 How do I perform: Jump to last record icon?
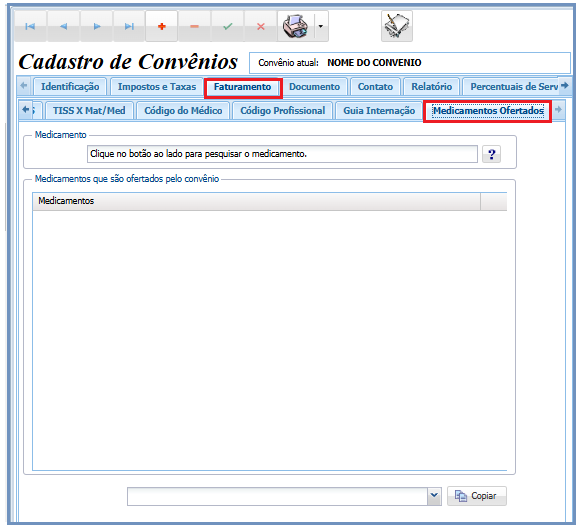point(129,26)
